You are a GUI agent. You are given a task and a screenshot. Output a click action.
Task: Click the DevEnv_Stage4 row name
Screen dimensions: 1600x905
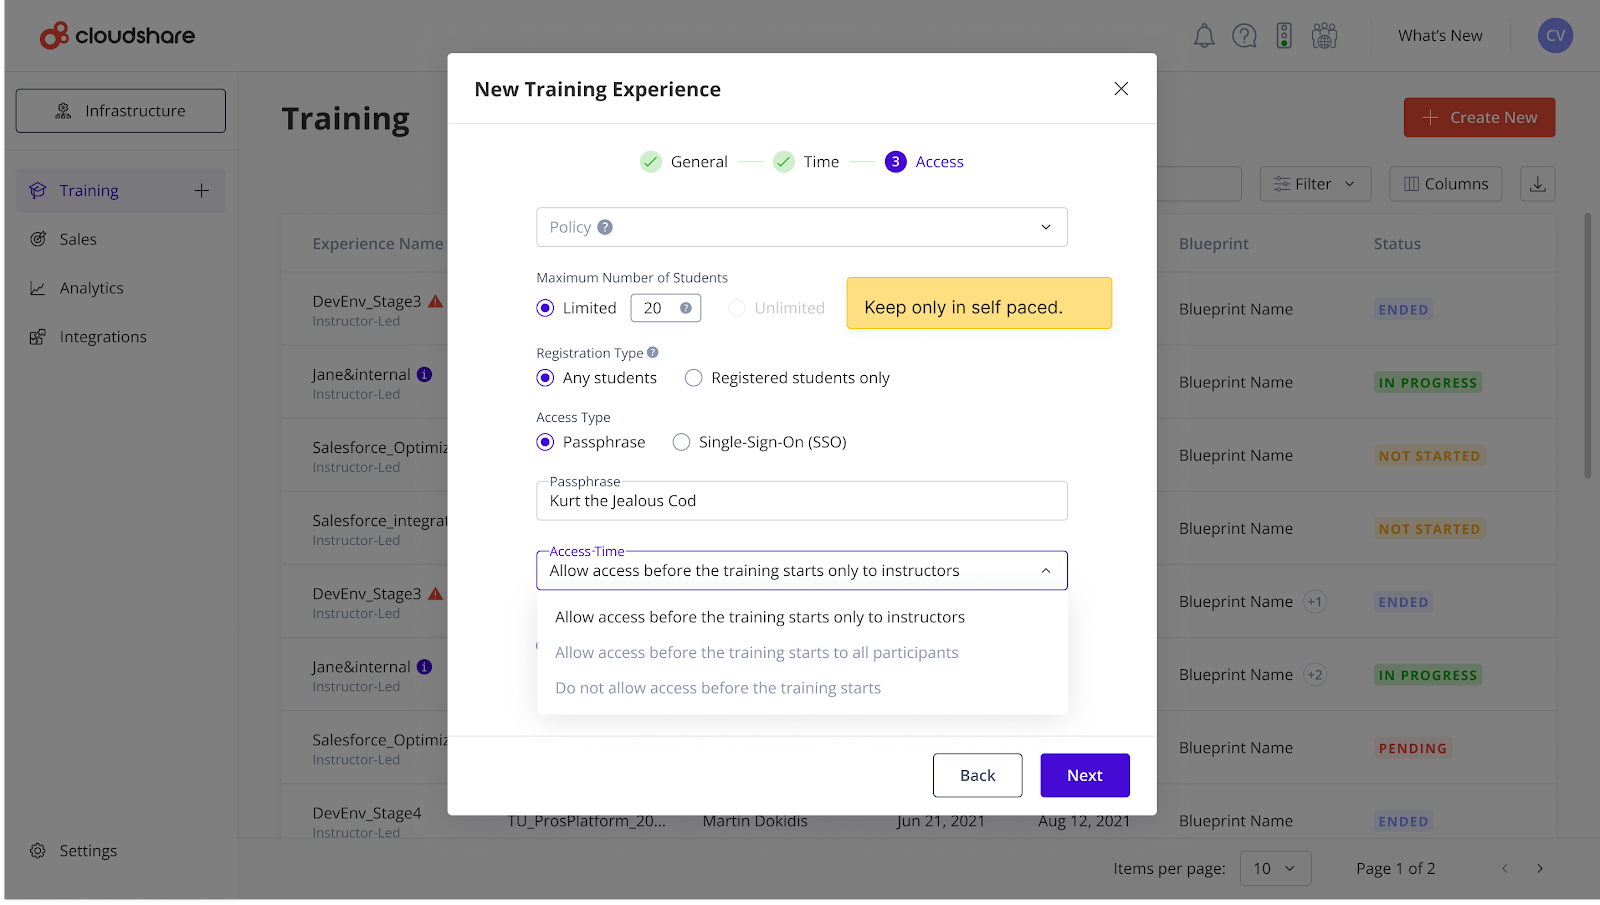(x=367, y=813)
